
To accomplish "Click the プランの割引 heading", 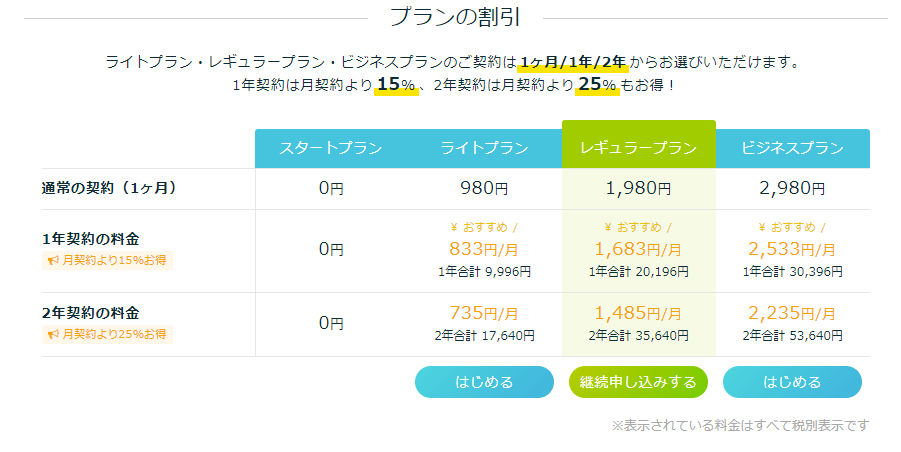I will coord(455,17).
